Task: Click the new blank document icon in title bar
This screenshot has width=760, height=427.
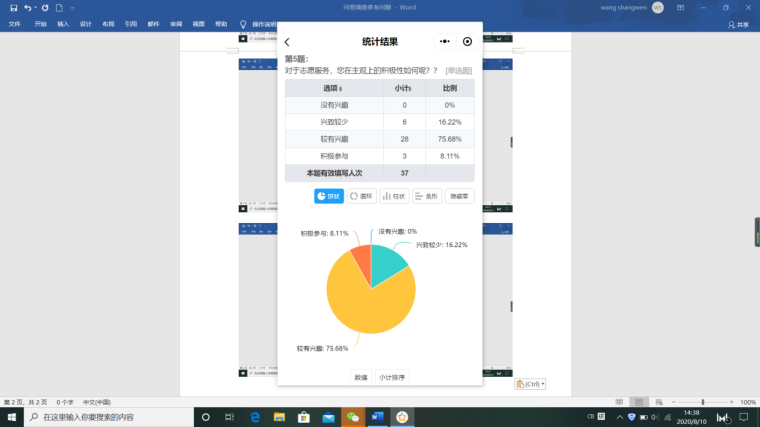Action: pyautogui.click(x=59, y=7)
